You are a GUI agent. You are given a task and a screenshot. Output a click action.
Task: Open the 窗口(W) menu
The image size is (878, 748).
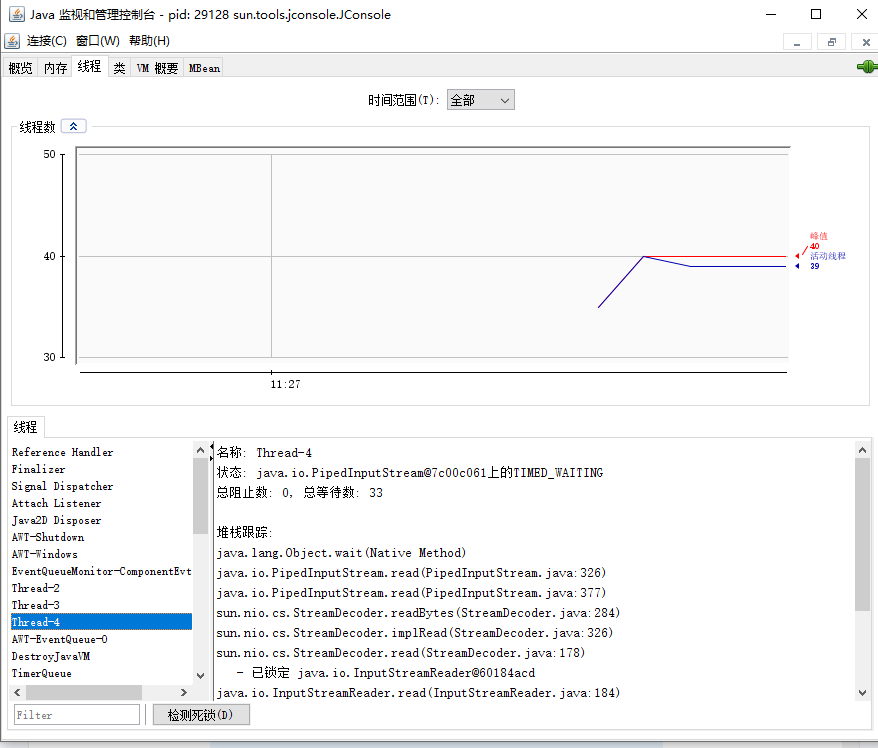pyautogui.click(x=98, y=41)
